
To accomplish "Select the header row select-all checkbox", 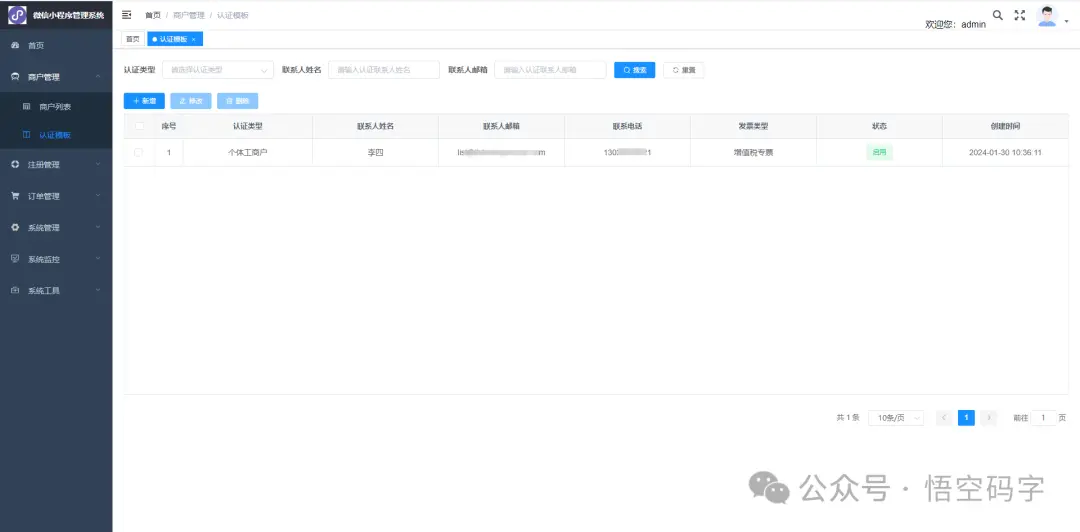I will tap(139, 126).
